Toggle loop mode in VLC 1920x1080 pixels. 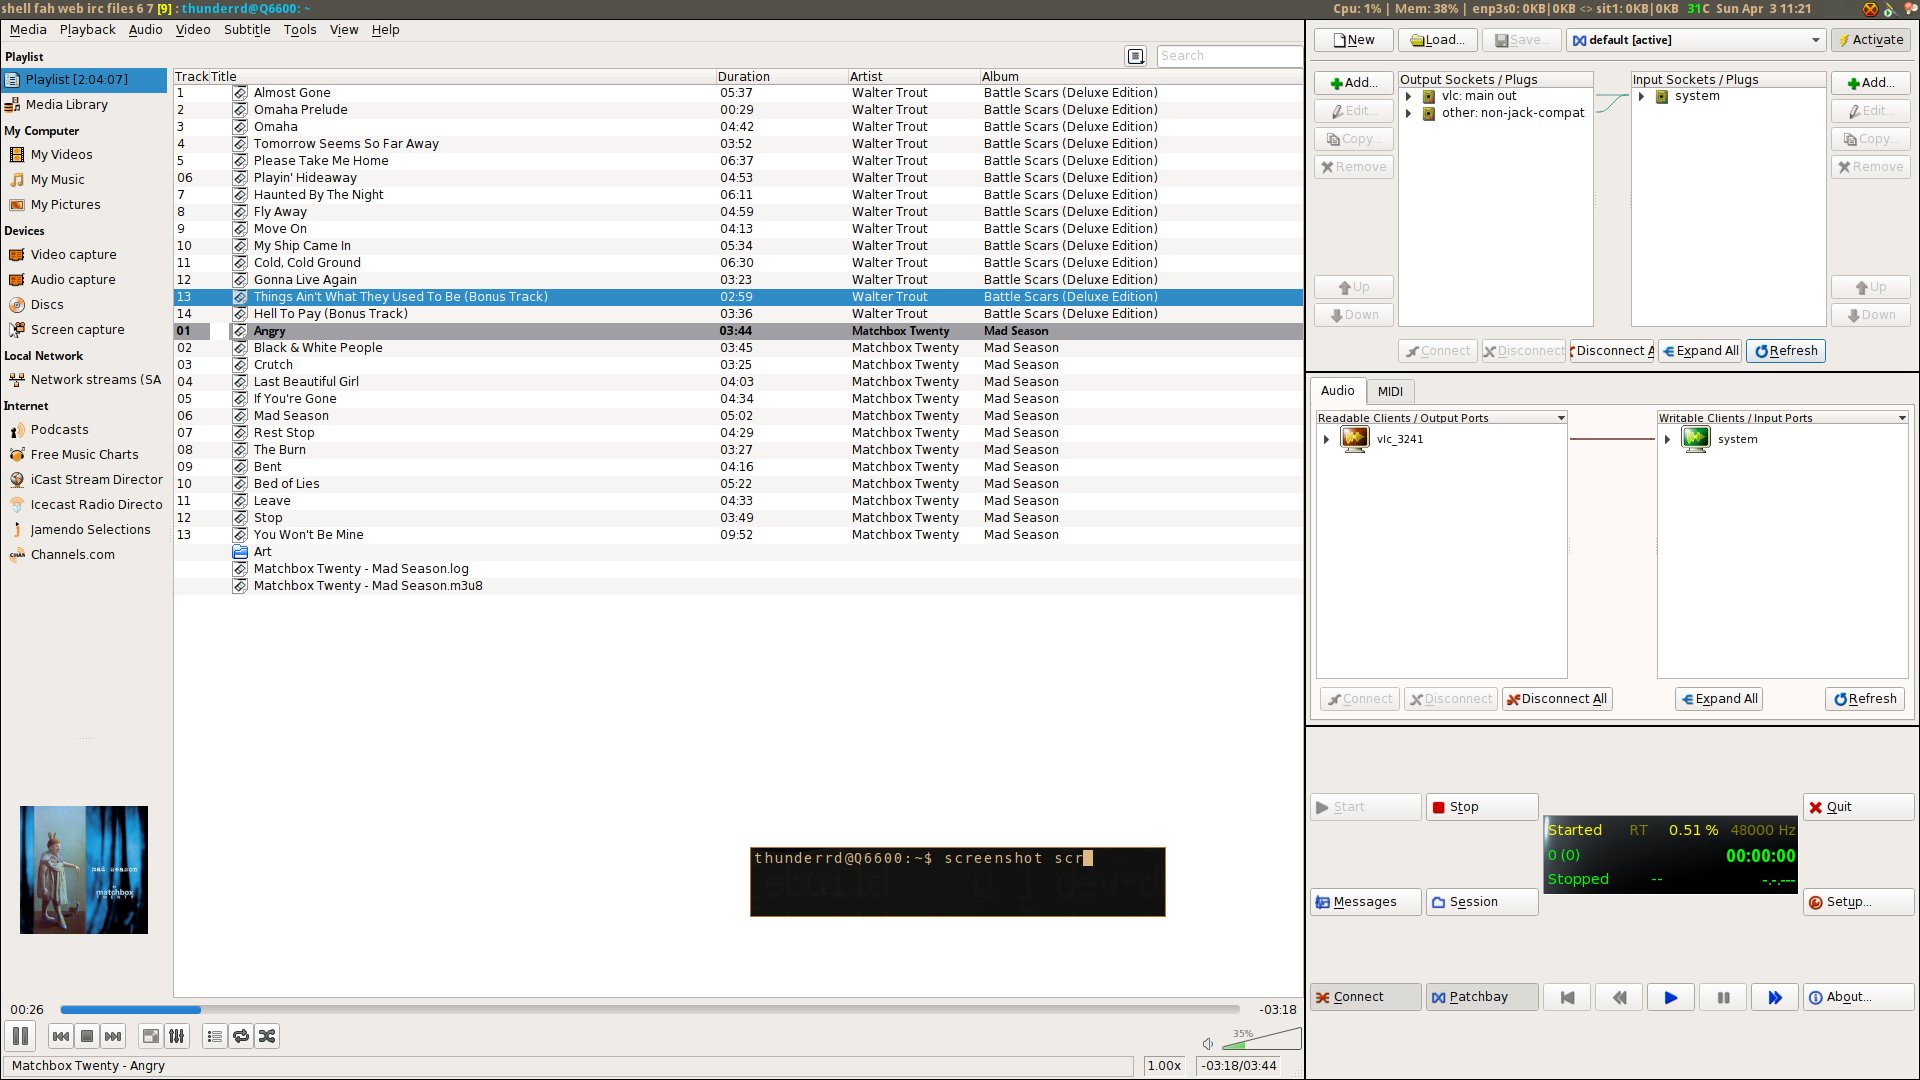(241, 1036)
